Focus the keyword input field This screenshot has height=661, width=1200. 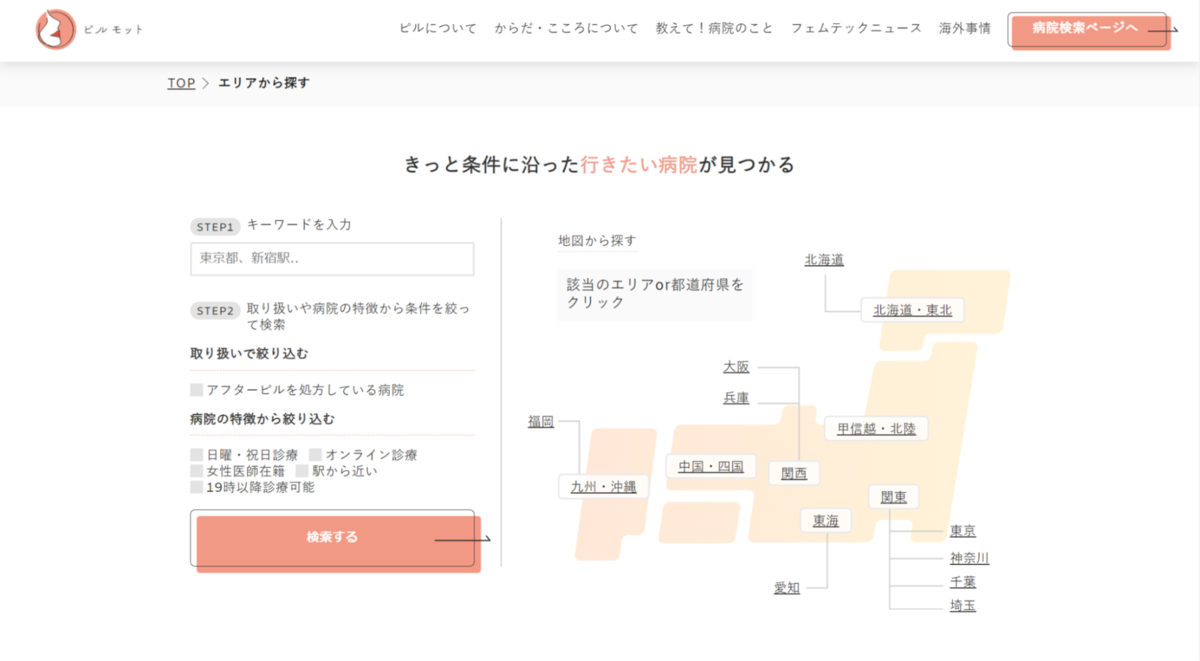[x=332, y=259]
